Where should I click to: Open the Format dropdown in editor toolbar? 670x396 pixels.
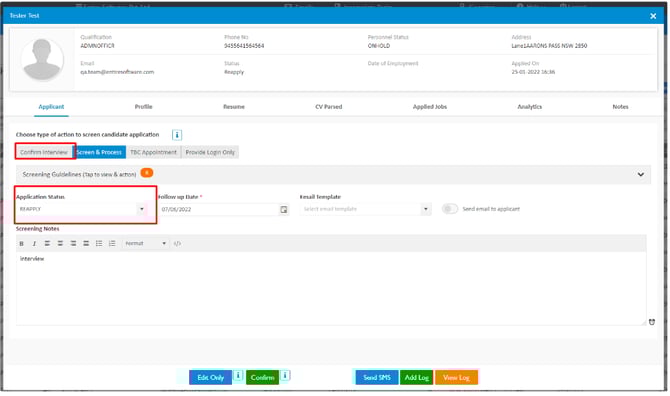coord(145,243)
